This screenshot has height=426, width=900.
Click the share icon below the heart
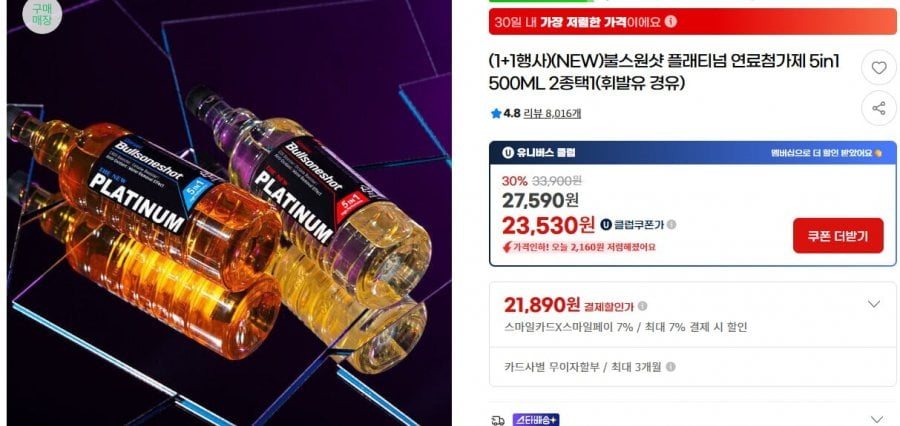879,108
